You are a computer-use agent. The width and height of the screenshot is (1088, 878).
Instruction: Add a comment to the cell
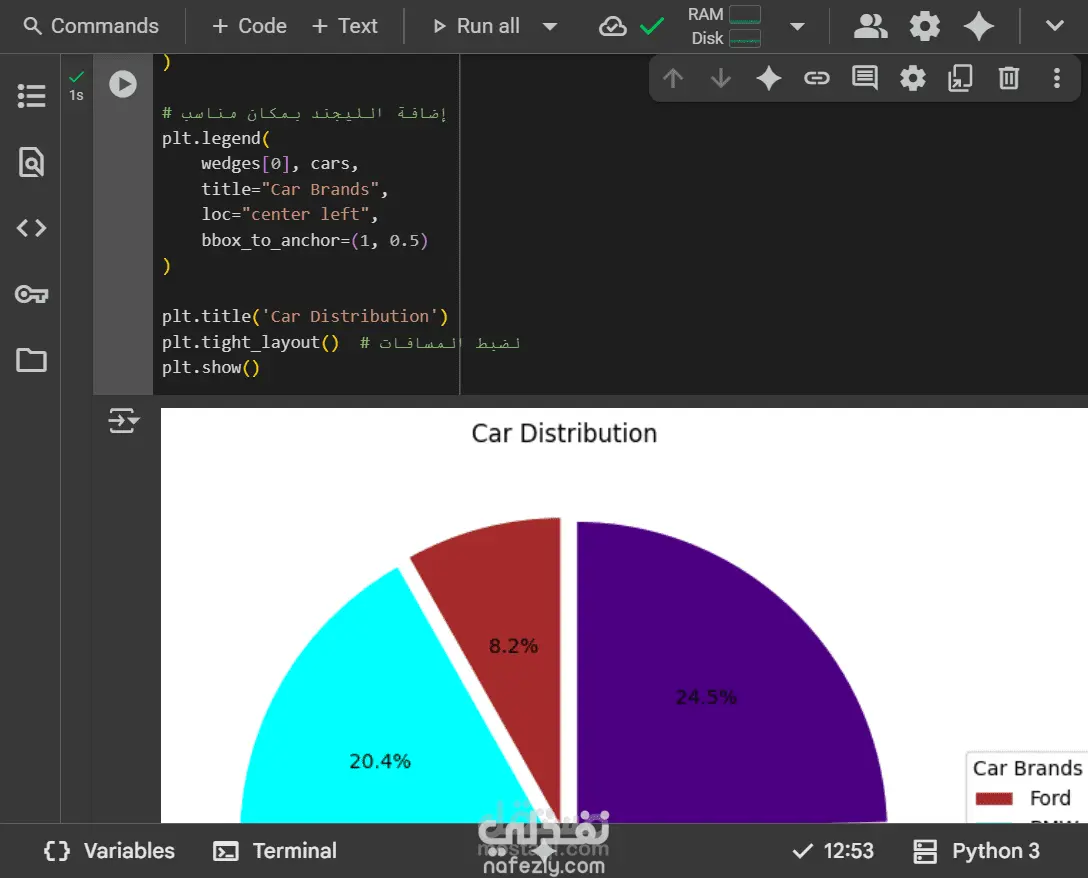click(x=865, y=78)
